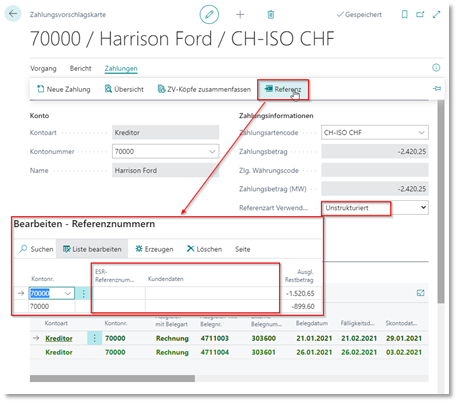Click first row Kundendaten cell
458x403 pixels.
[x=212, y=293]
